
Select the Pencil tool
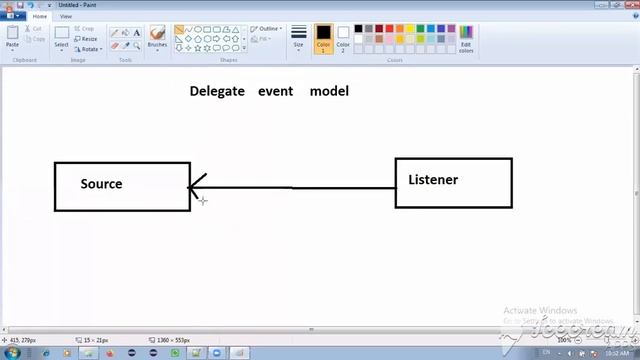(x=115, y=33)
